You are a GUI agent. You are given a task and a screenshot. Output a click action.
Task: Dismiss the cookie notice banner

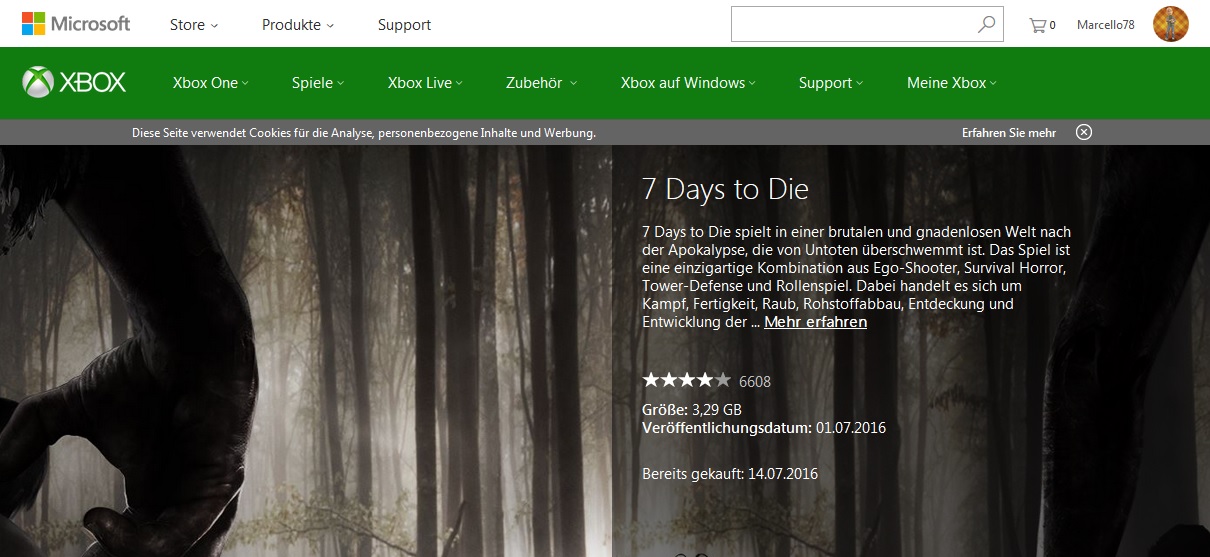(1084, 132)
